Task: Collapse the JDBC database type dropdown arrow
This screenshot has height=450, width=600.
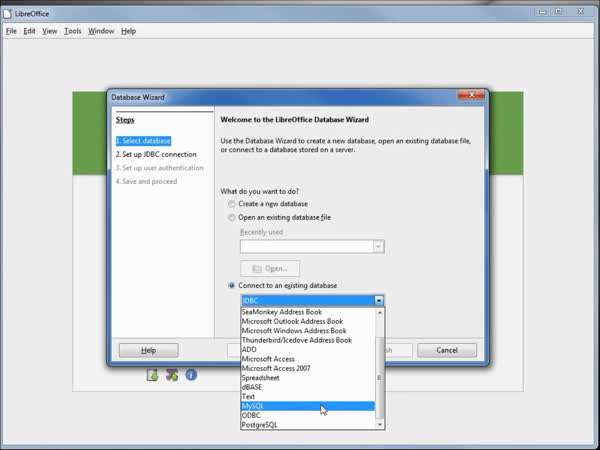Action: click(x=379, y=300)
